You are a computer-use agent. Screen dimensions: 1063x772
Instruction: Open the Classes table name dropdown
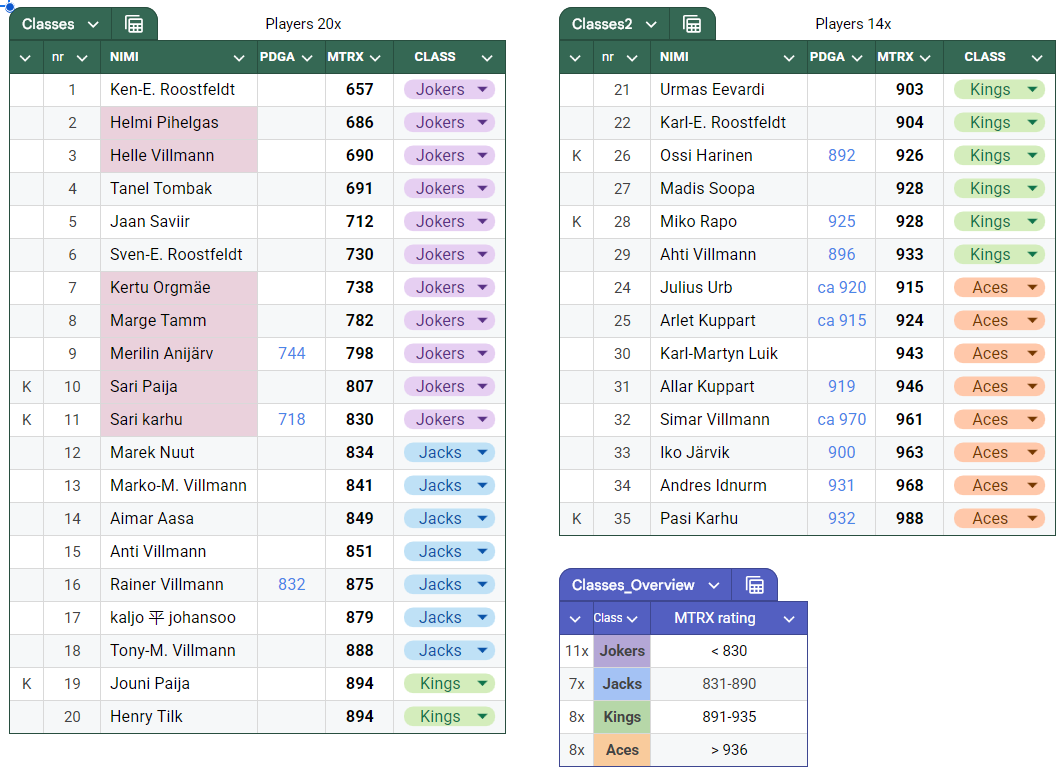(x=93, y=24)
